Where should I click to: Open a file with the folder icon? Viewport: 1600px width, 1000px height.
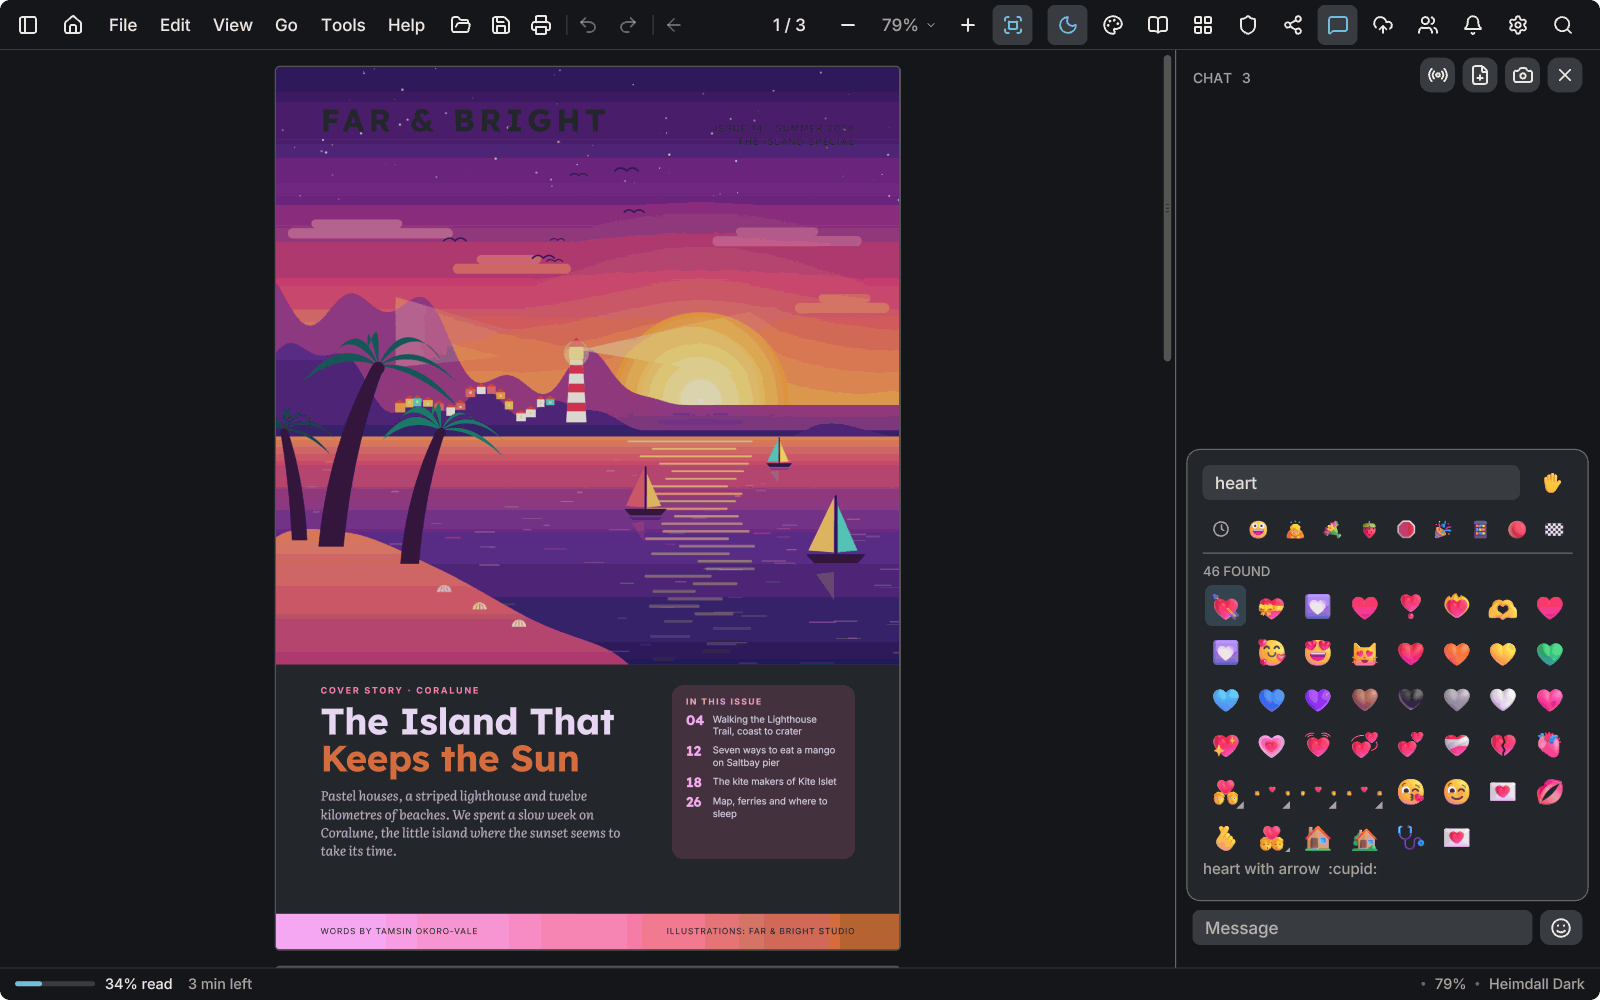point(461,25)
